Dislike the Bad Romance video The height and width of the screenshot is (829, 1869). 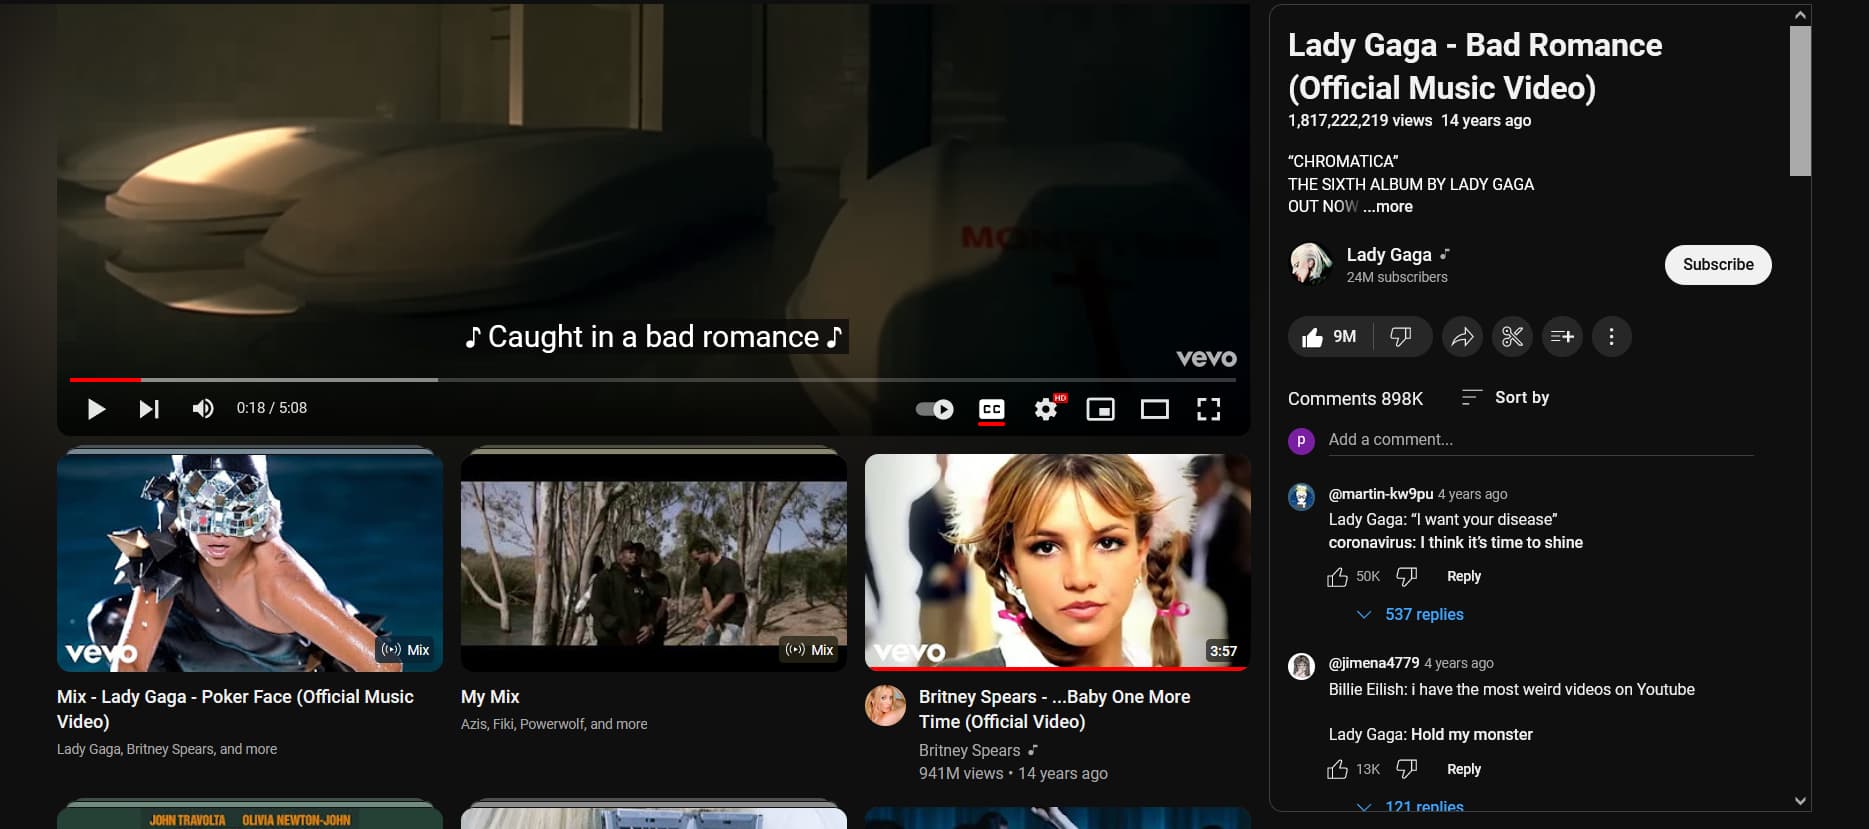click(1402, 337)
